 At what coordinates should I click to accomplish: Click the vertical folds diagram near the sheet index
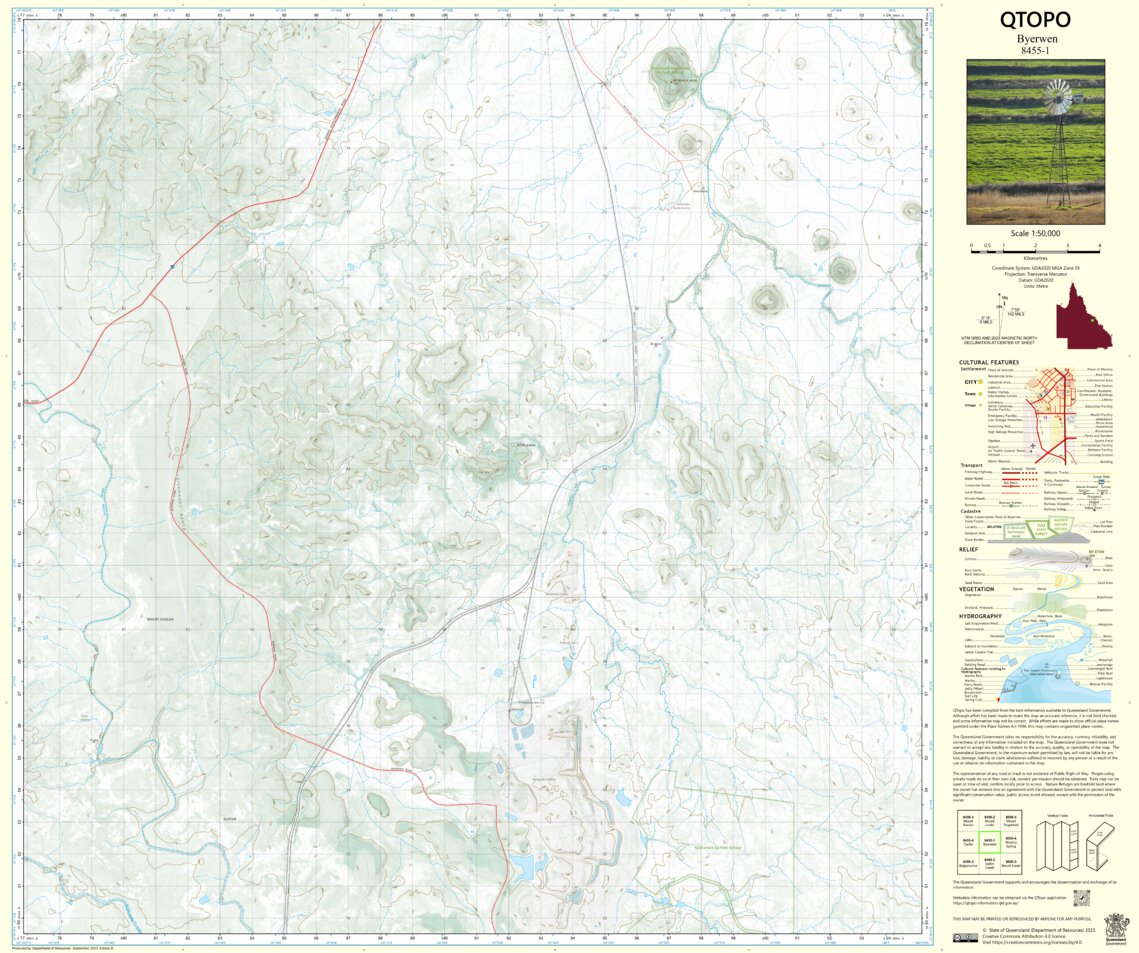[x=1057, y=846]
